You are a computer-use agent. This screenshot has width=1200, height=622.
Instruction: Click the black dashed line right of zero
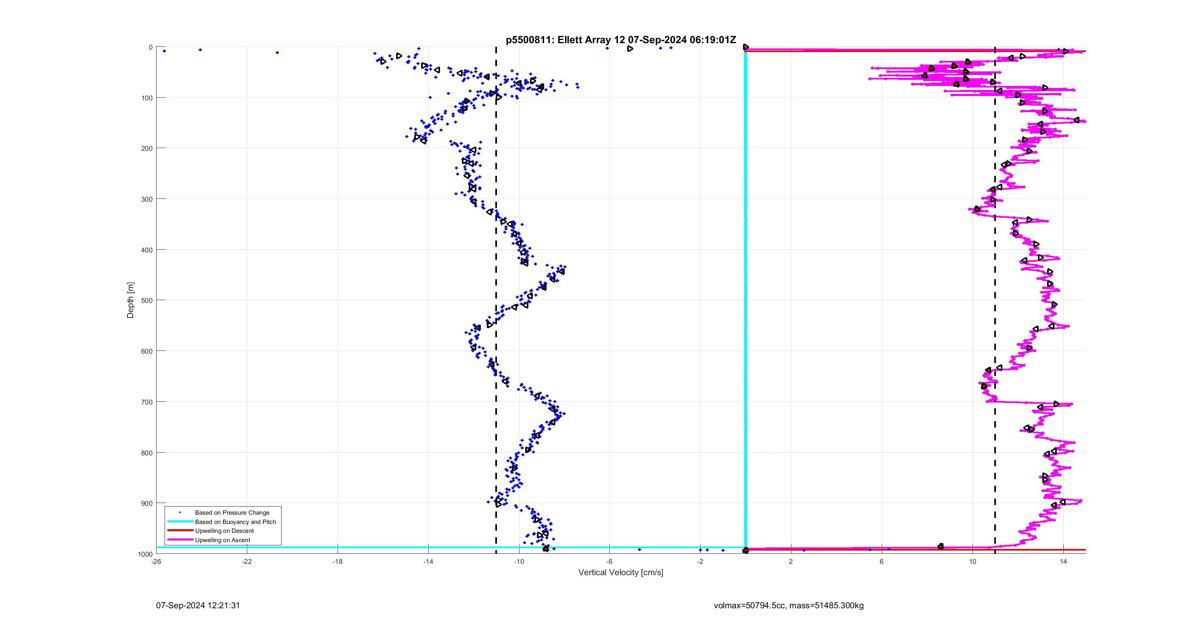(995, 300)
